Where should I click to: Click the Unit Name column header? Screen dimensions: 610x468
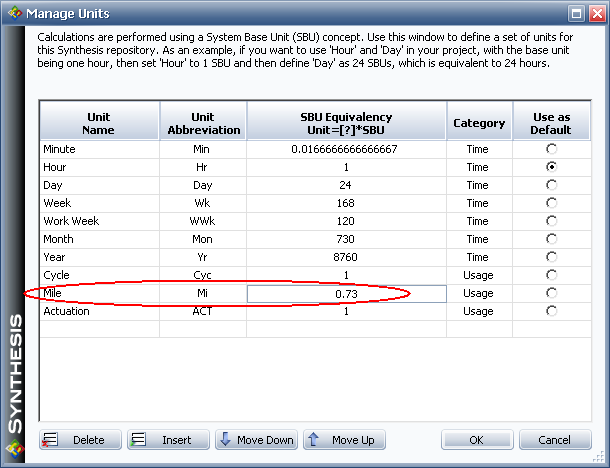pyautogui.click(x=99, y=122)
